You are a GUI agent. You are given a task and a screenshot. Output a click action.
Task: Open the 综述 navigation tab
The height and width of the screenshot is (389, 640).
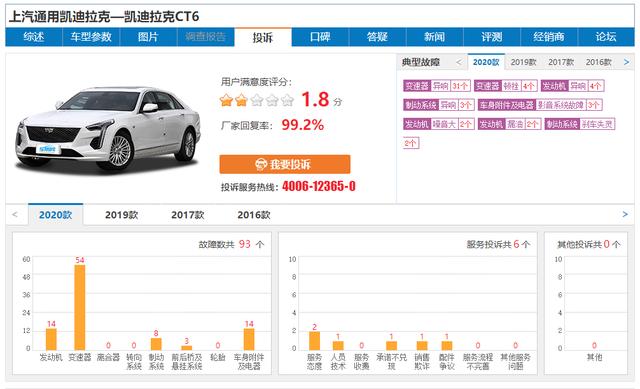coord(33,37)
